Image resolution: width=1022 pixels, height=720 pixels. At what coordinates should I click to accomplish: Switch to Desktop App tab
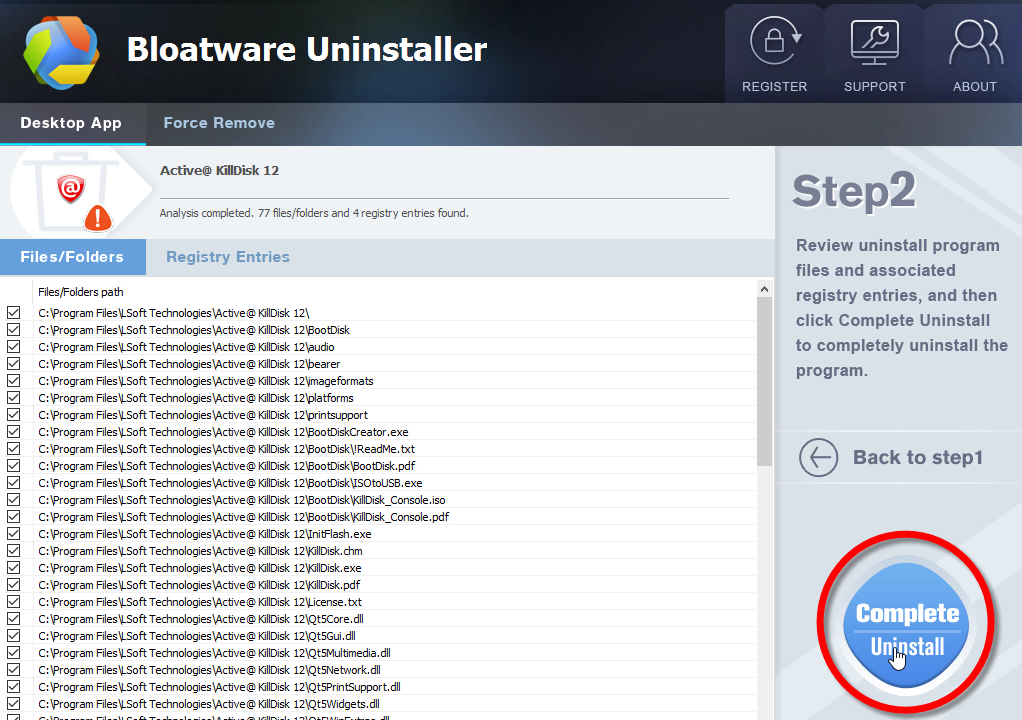coord(71,123)
